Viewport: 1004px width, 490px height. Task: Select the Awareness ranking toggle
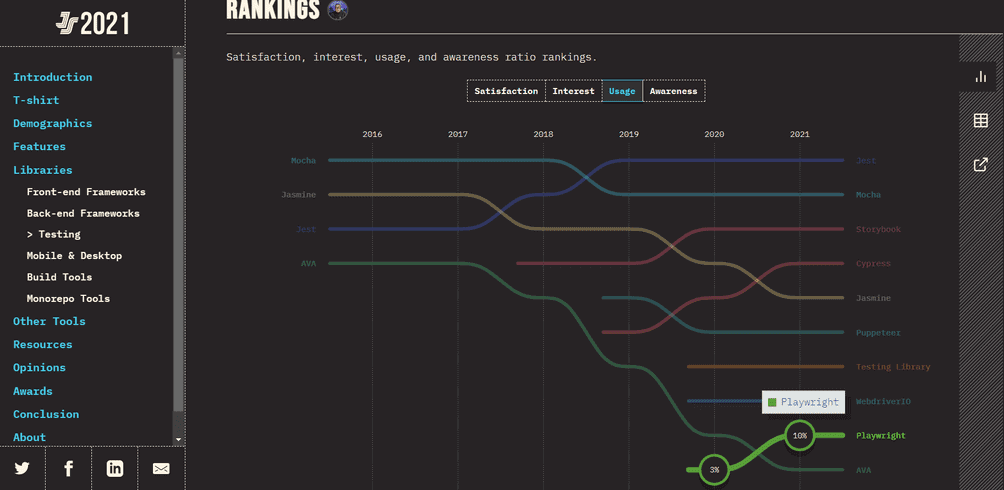tap(673, 91)
